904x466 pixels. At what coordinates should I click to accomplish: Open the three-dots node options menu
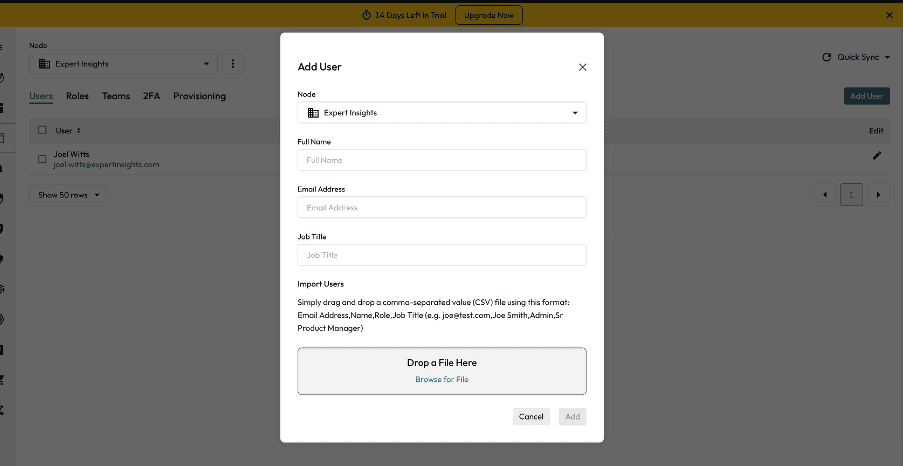click(233, 64)
